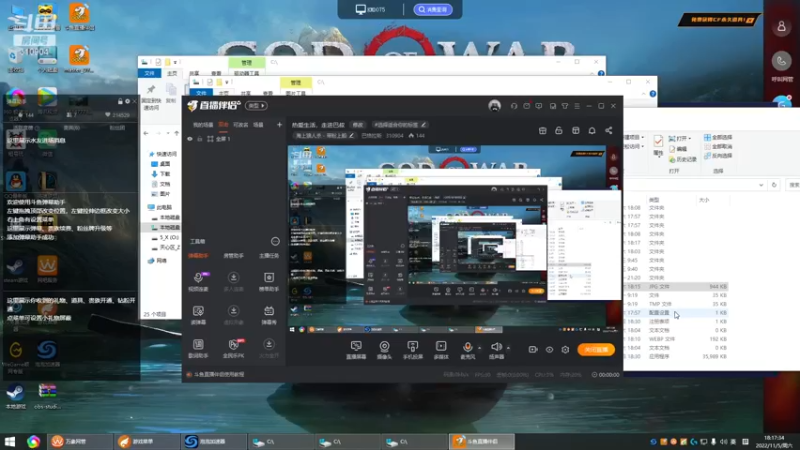
Task: Open customer service headset icon
Action: [514, 106]
